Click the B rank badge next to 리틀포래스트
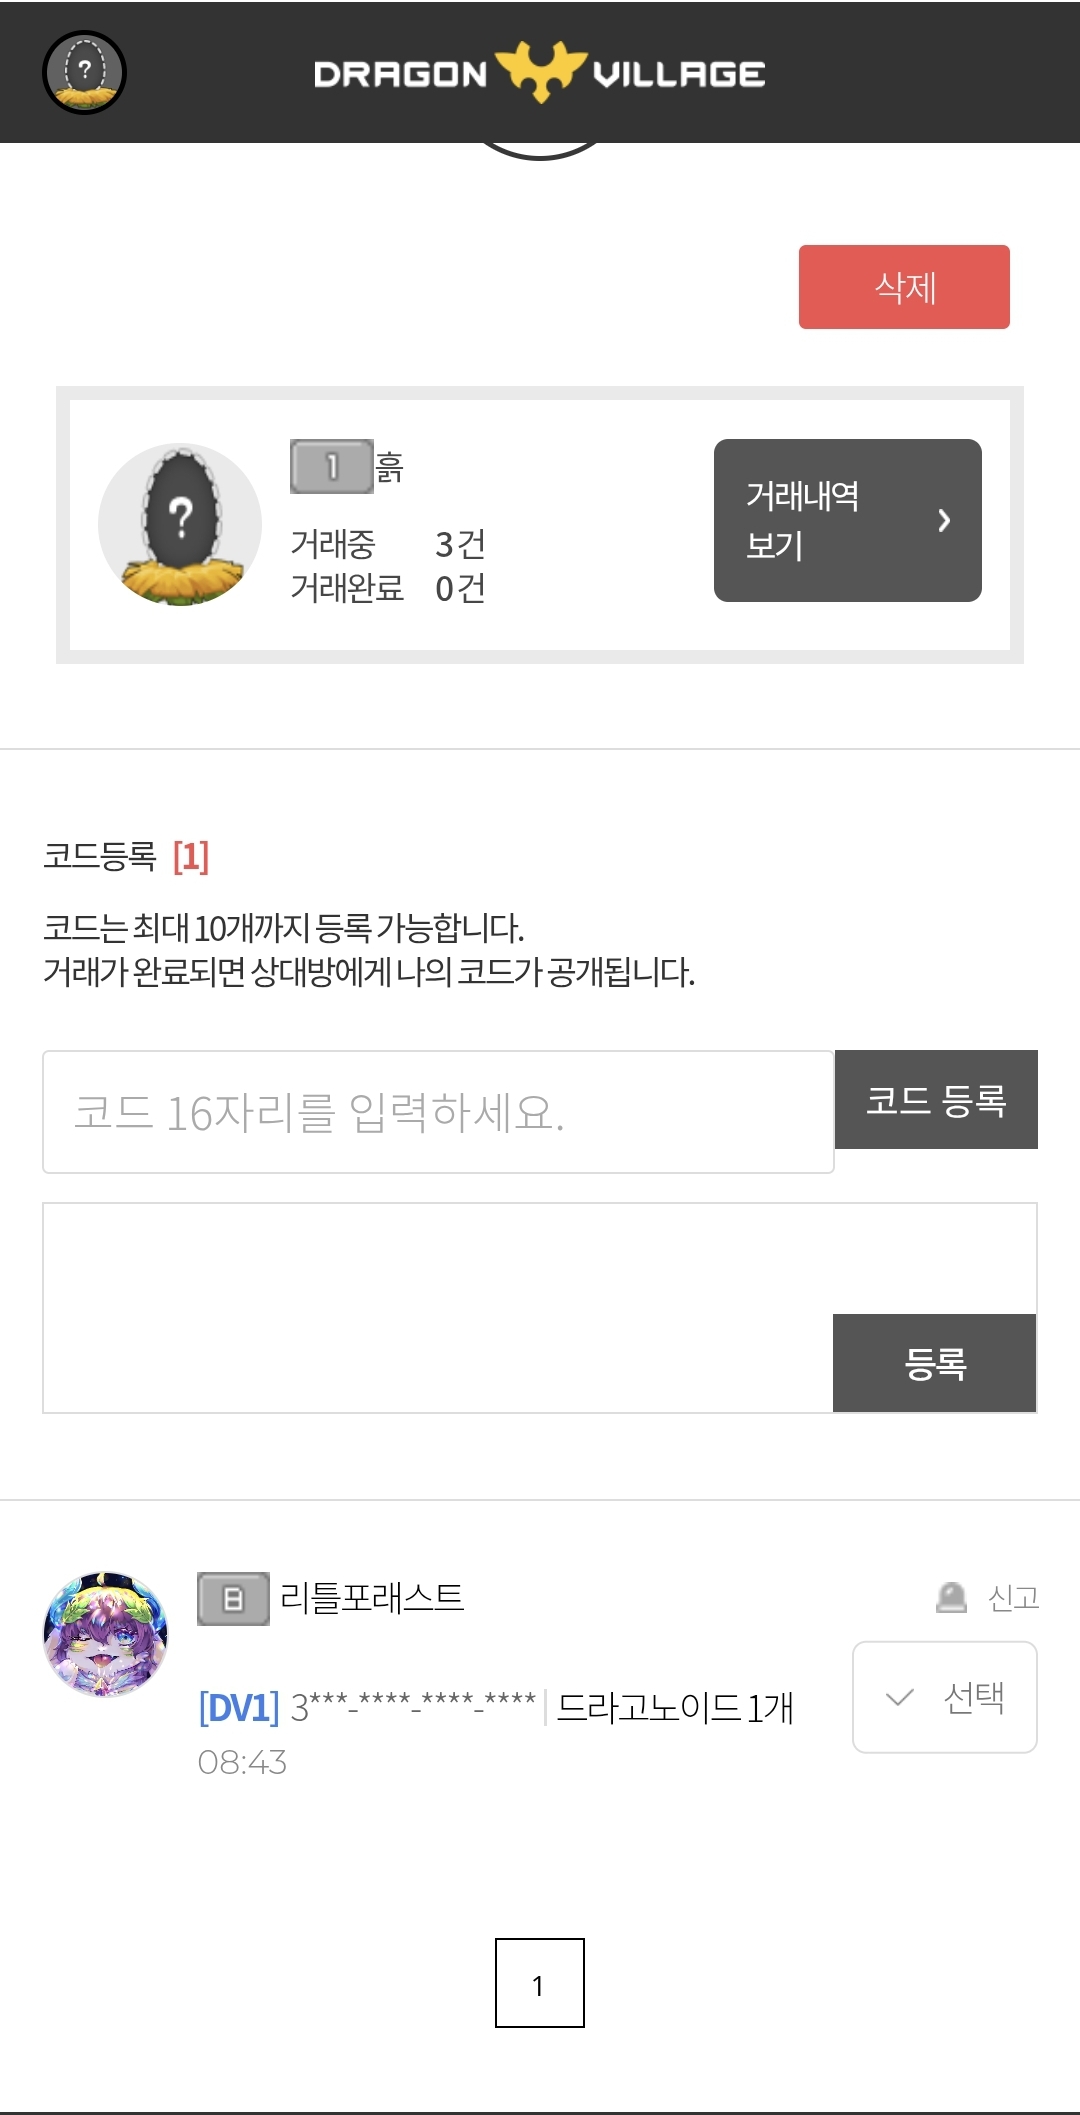The image size is (1080, 2115). click(x=233, y=1598)
